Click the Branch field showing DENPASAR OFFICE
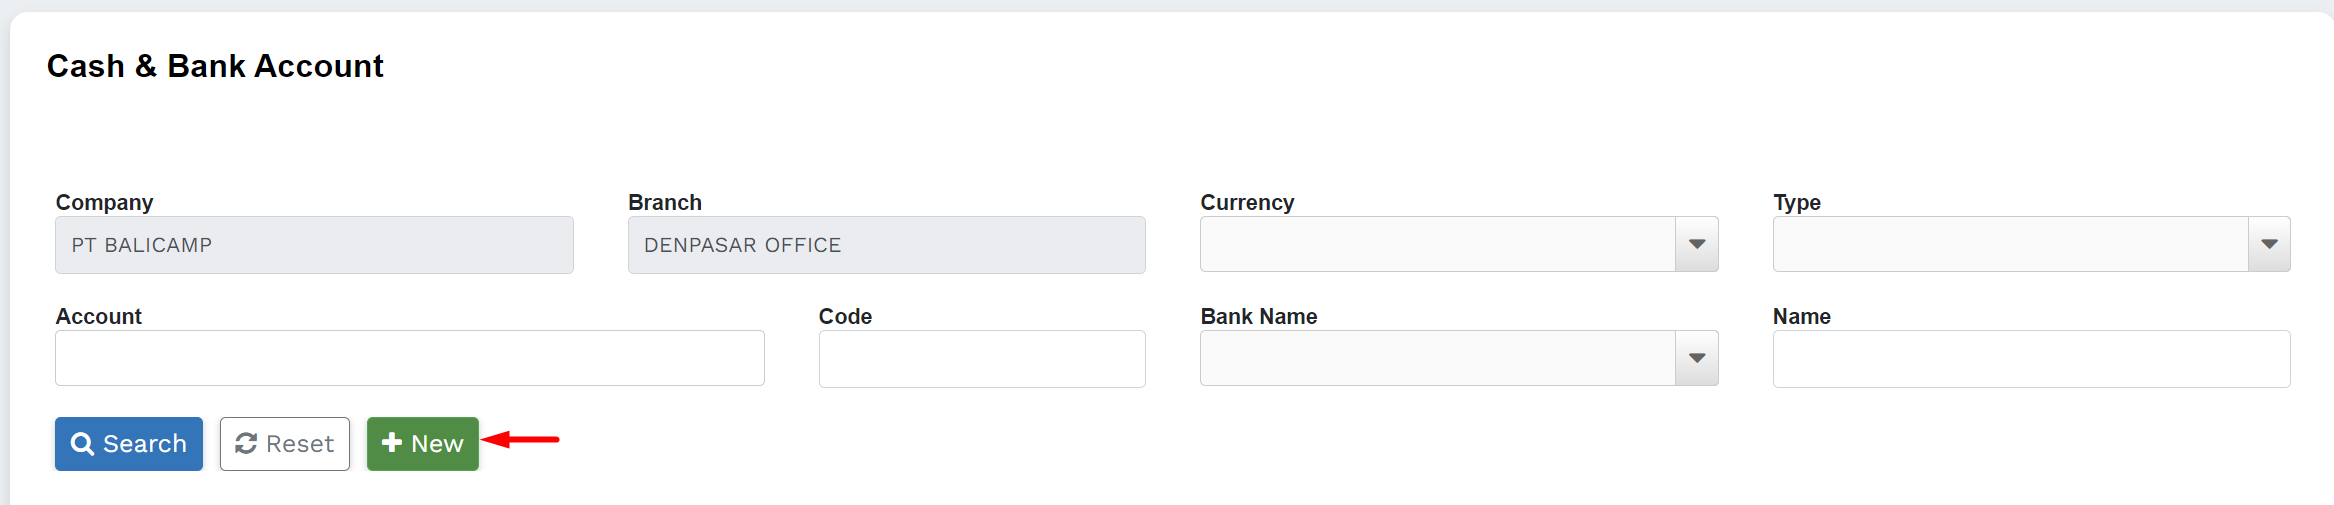 886,245
